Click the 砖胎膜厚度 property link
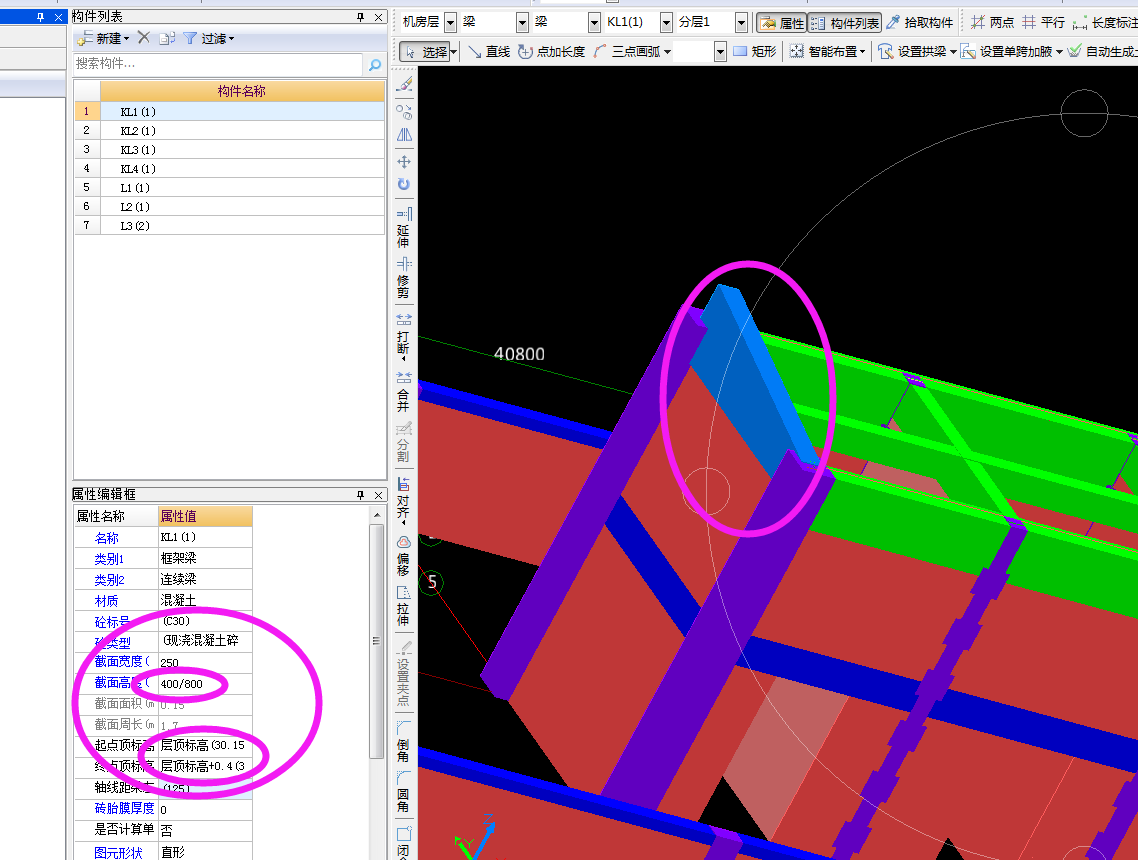 pos(124,808)
